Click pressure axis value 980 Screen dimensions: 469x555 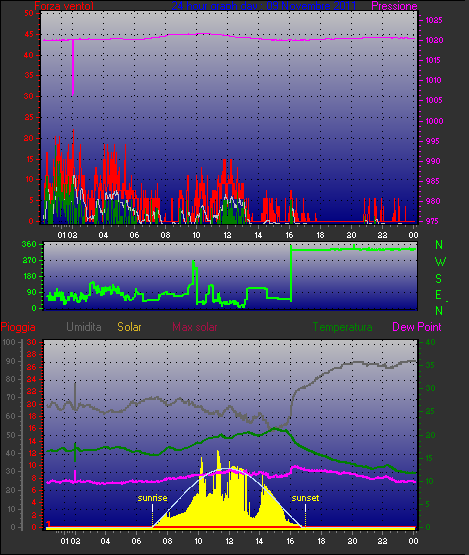pos(433,201)
